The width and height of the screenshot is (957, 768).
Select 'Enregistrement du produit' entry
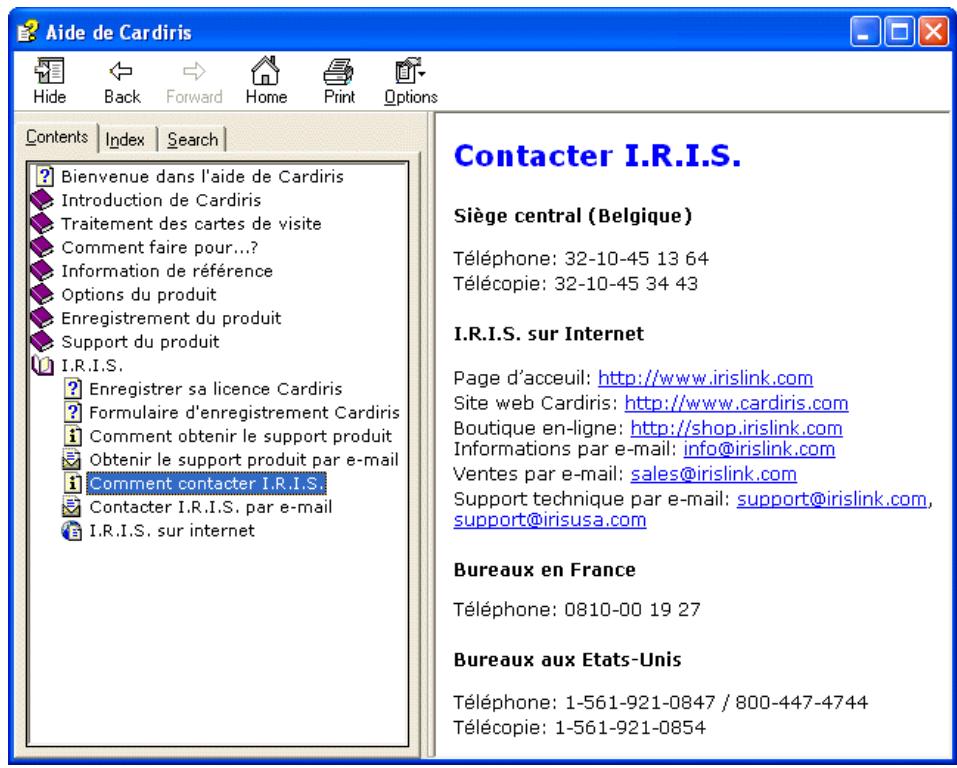[171, 318]
